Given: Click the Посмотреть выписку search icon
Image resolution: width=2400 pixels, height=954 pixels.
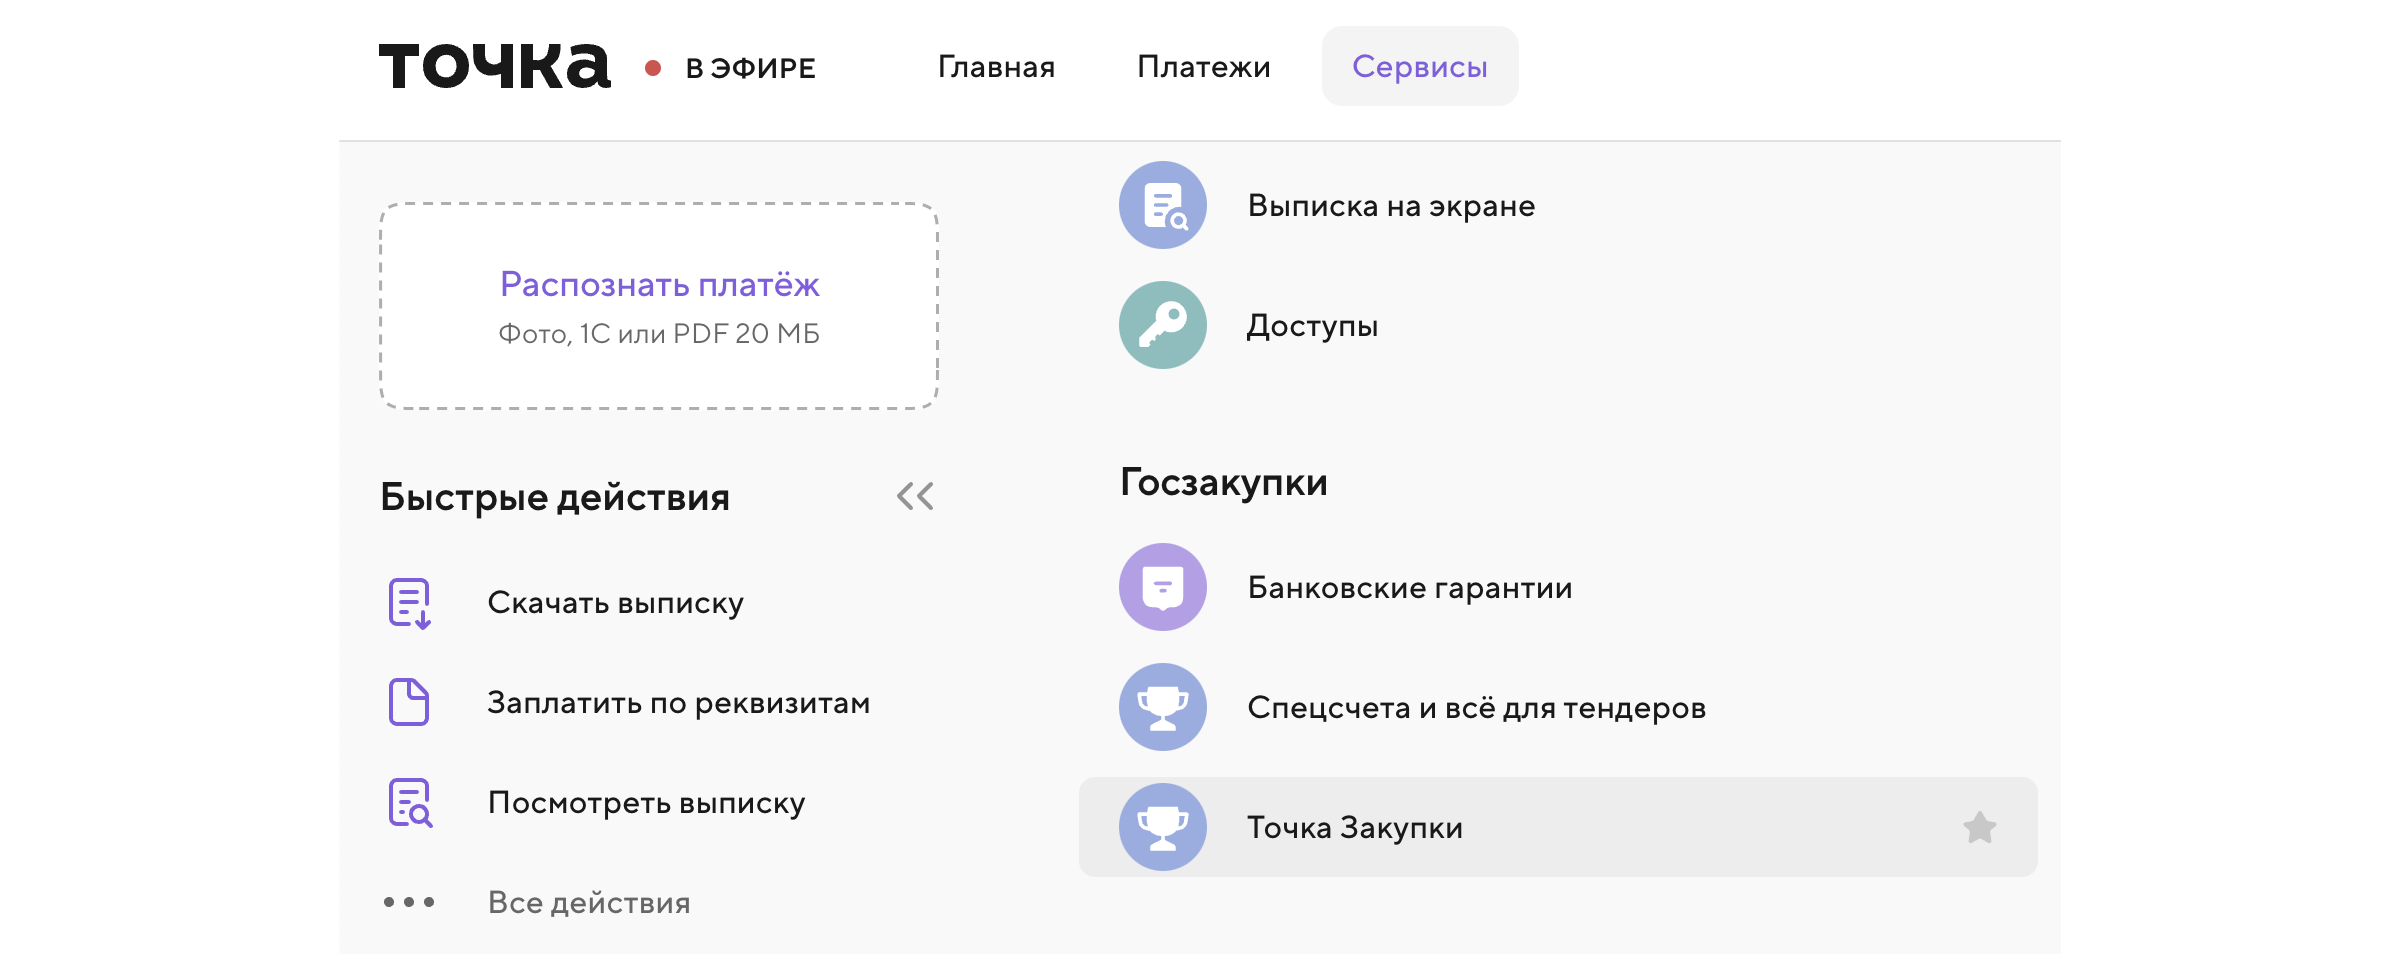Looking at the screenshot, I should point(409,803).
